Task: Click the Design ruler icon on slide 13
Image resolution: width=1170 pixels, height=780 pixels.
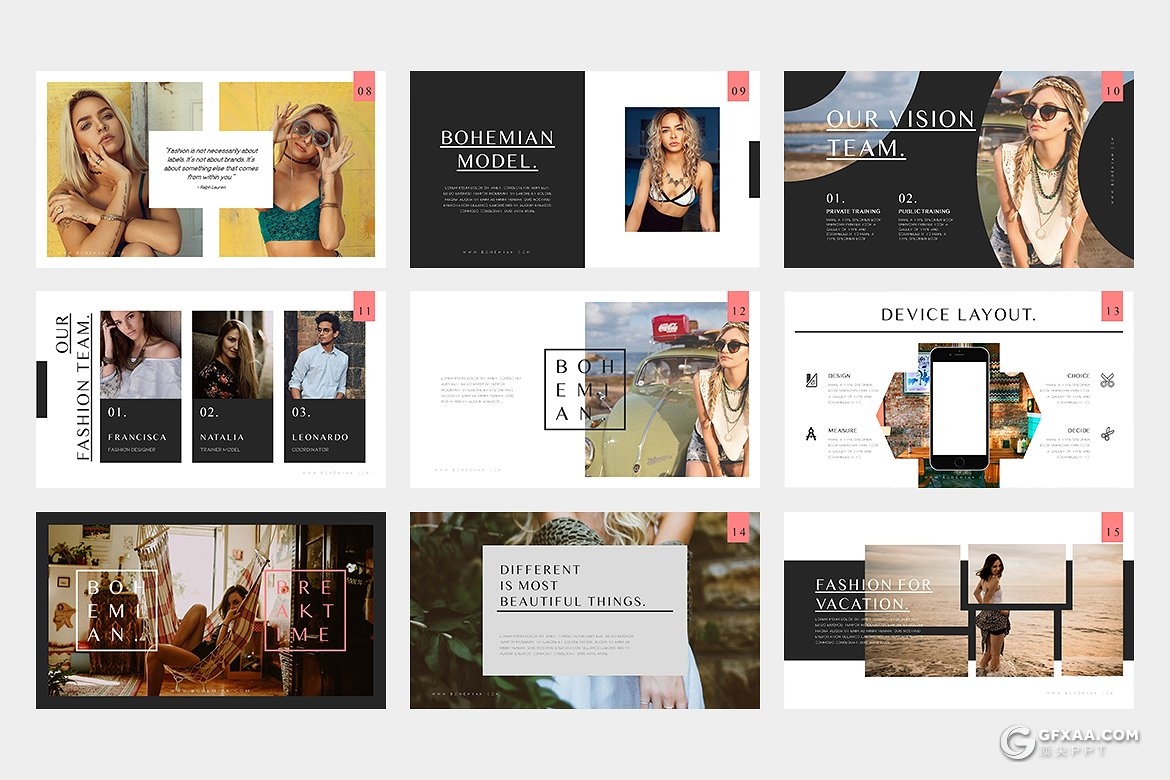Action: click(811, 380)
